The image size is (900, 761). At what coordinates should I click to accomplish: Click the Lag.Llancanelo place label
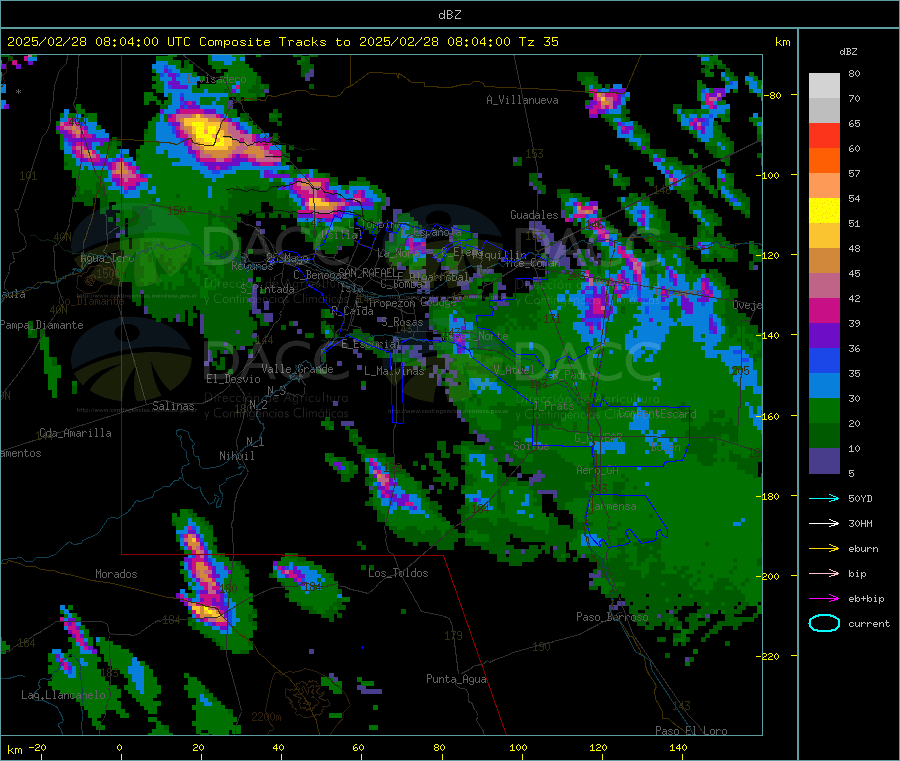pos(64,695)
